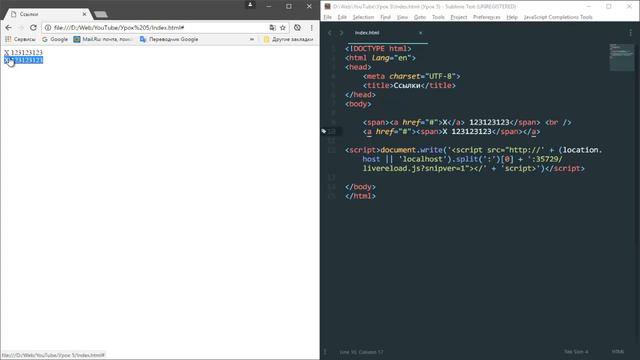This screenshot has height=360, width=640.
Task: Open the View menu in Sublime Text
Action: click(x=402, y=17)
